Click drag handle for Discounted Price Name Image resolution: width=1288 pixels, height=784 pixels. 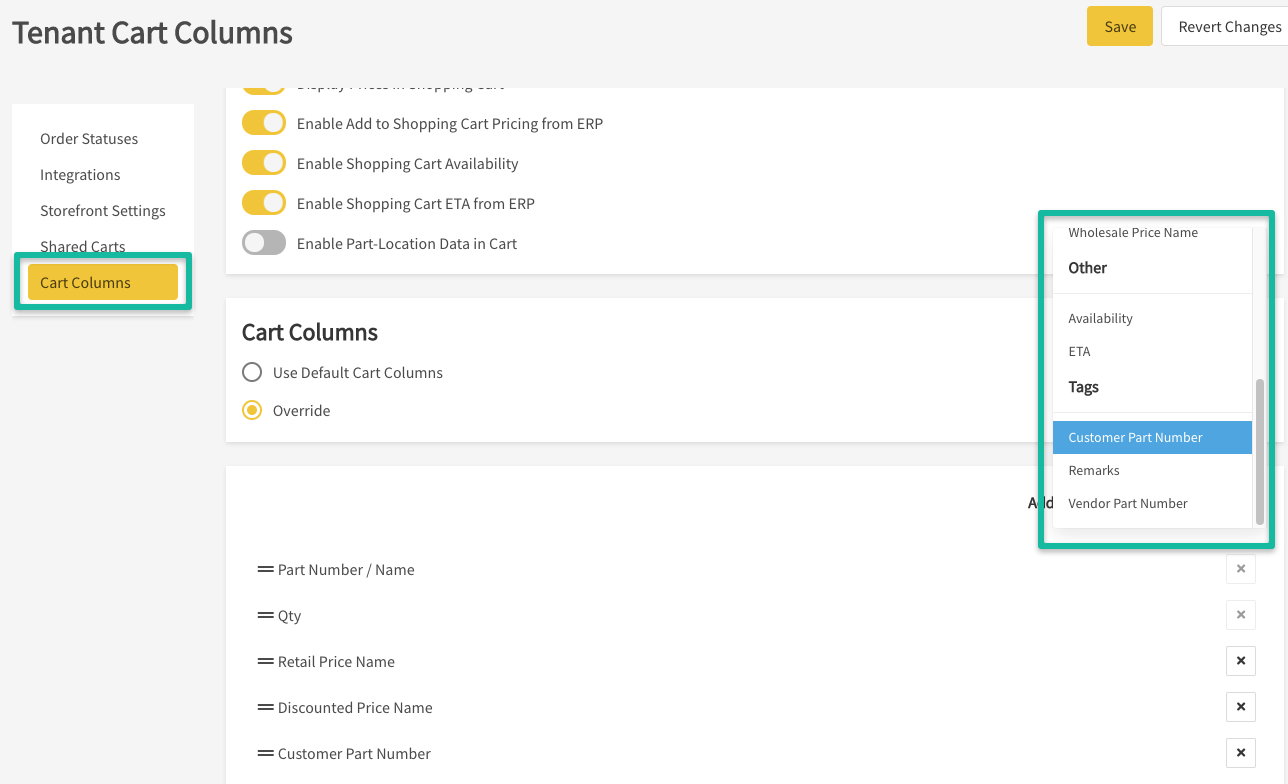[265, 707]
